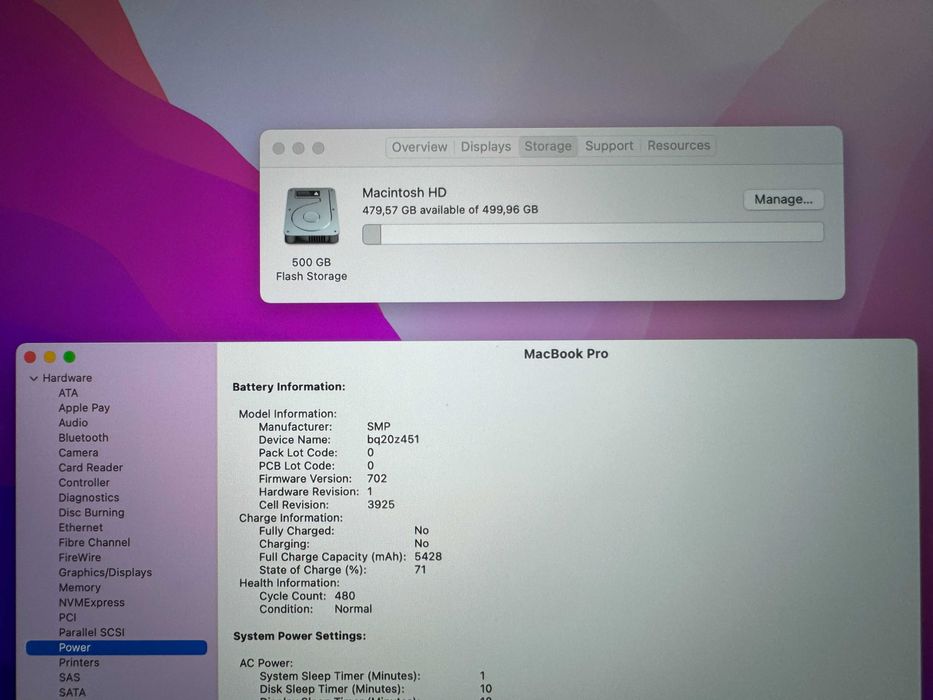Click Cycle Count value '480'
Image resolution: width=933 pixels, height=700 pixels.
click(345, 596)
